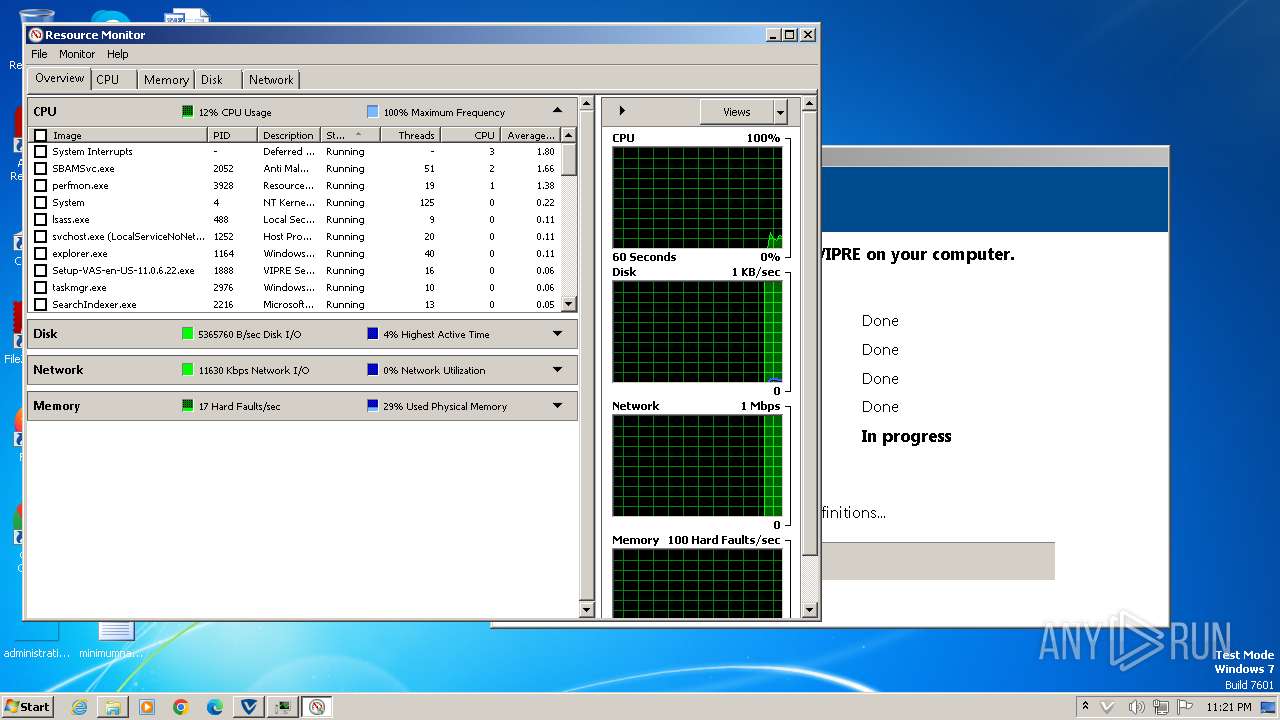Check the taskmgr.exe checkbox
This screenshot has width=1280, height=720.
tap(41, 288)
